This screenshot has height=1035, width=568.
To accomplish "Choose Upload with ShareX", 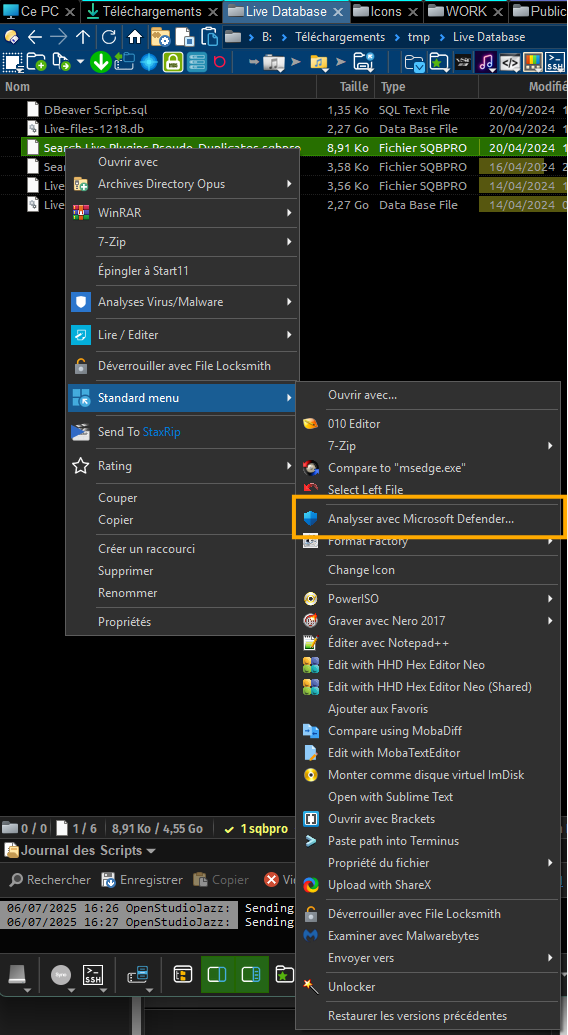I will (430, 885).
